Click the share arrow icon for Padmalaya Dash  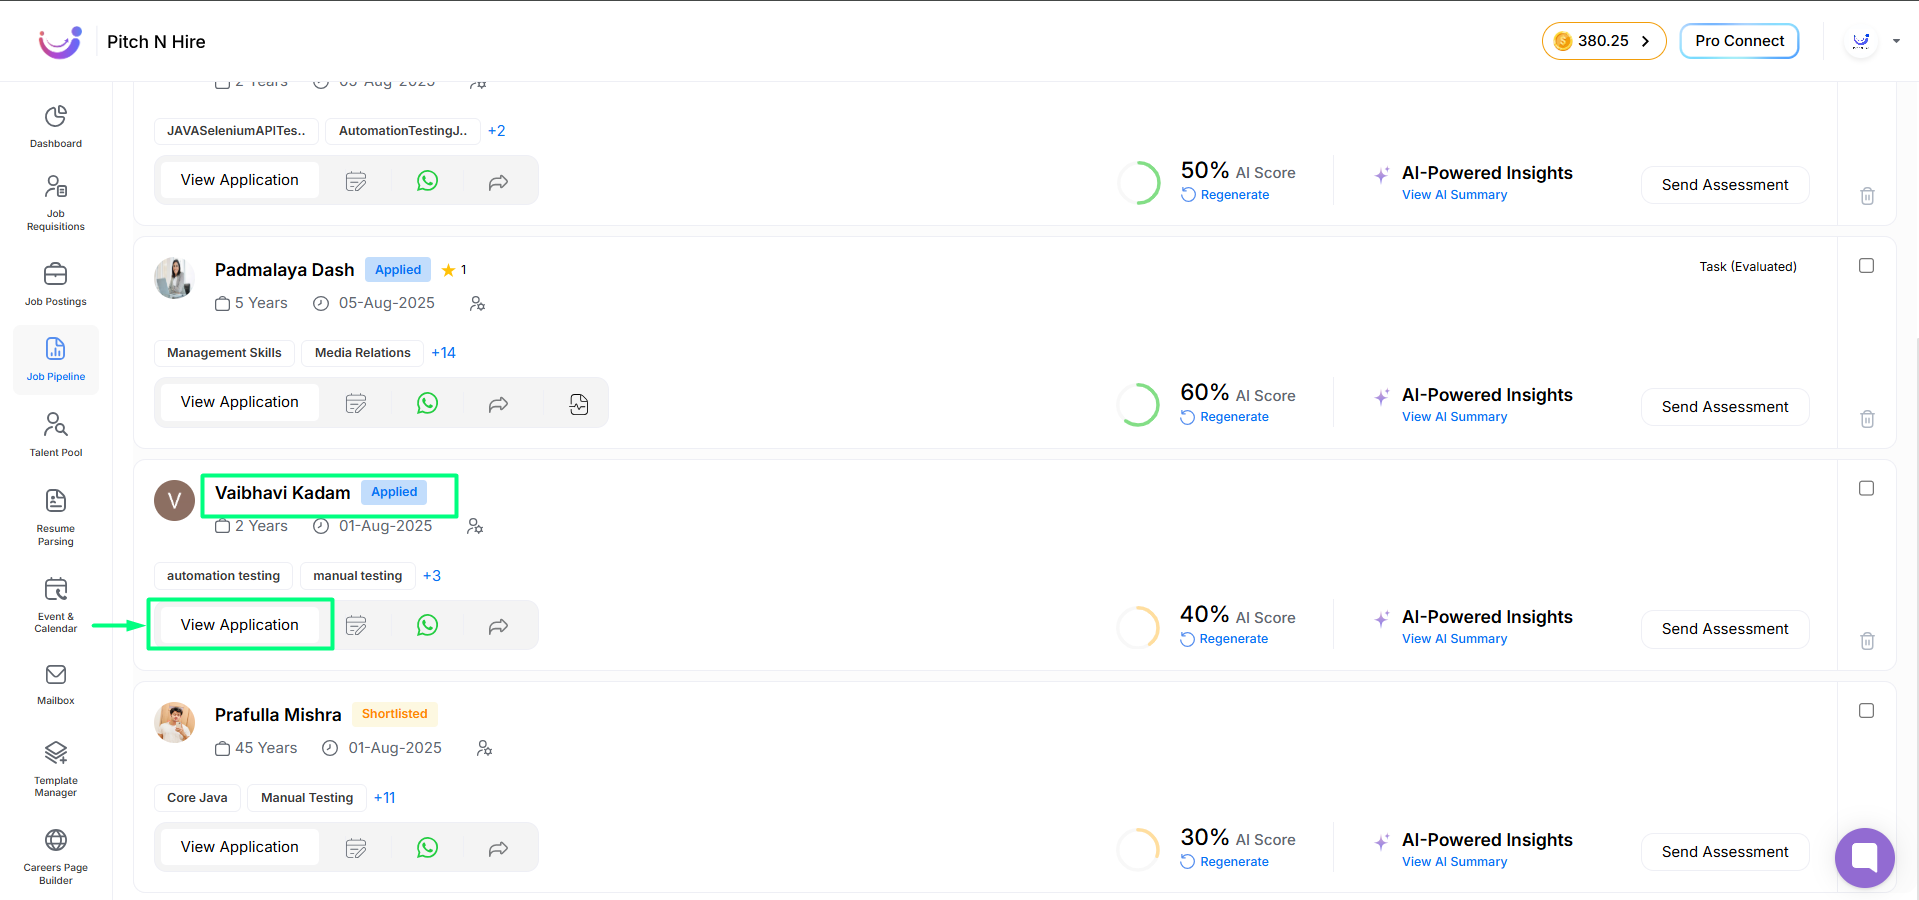tap(498, 404)
